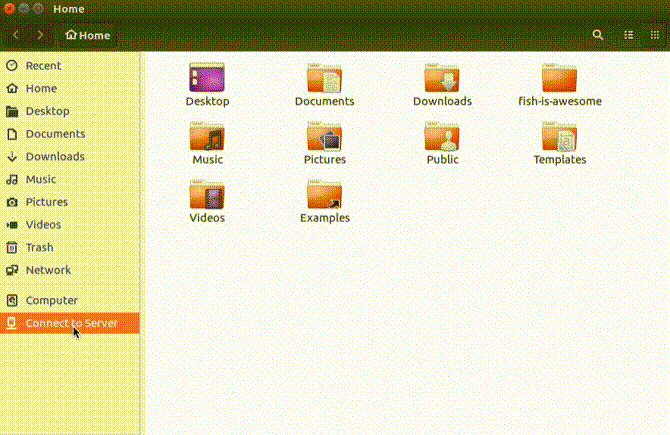Open Network in the sidebar
Screen dimensions: 670x435
[x=70, y=270]
